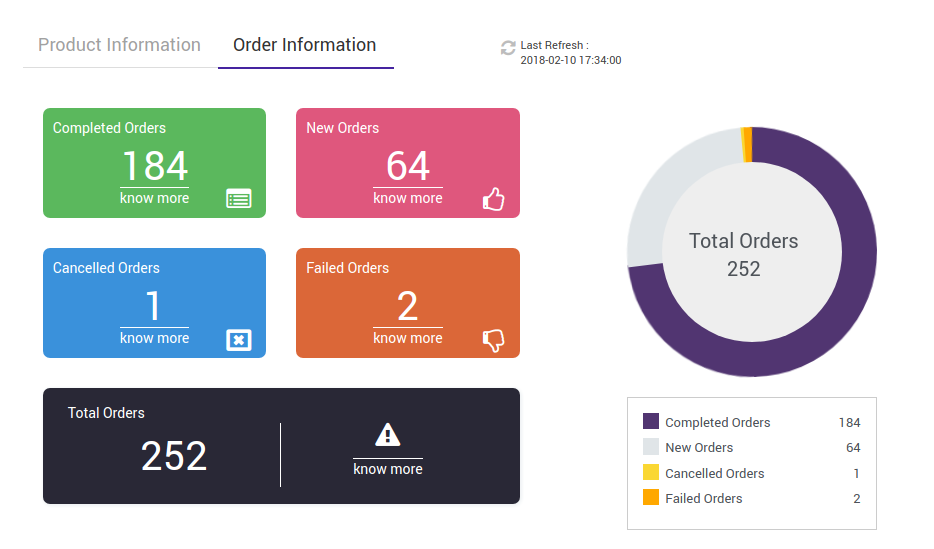Click the X icon on Cancelled Orders card

(x=239, y=340)
